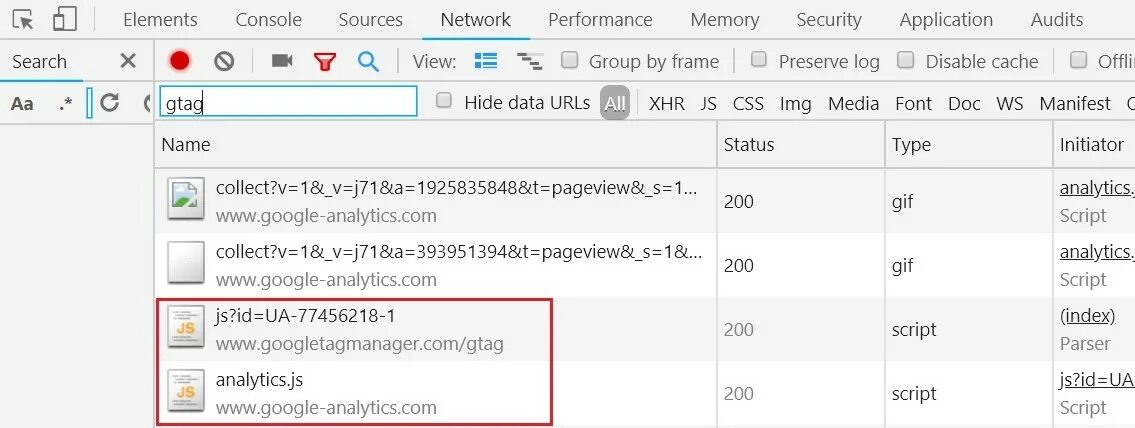Select the first collect request thumbnail icon
1135x428 pixels.
[186, 198]
